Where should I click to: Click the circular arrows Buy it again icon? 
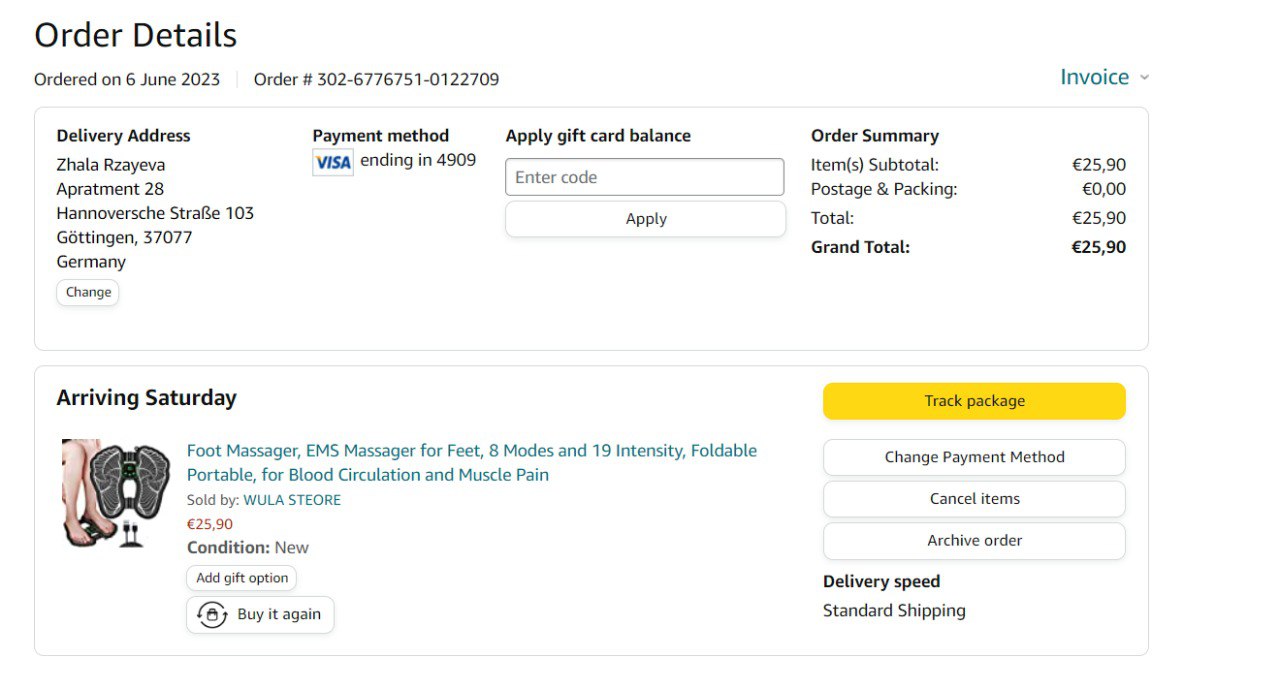pos(212,615)
